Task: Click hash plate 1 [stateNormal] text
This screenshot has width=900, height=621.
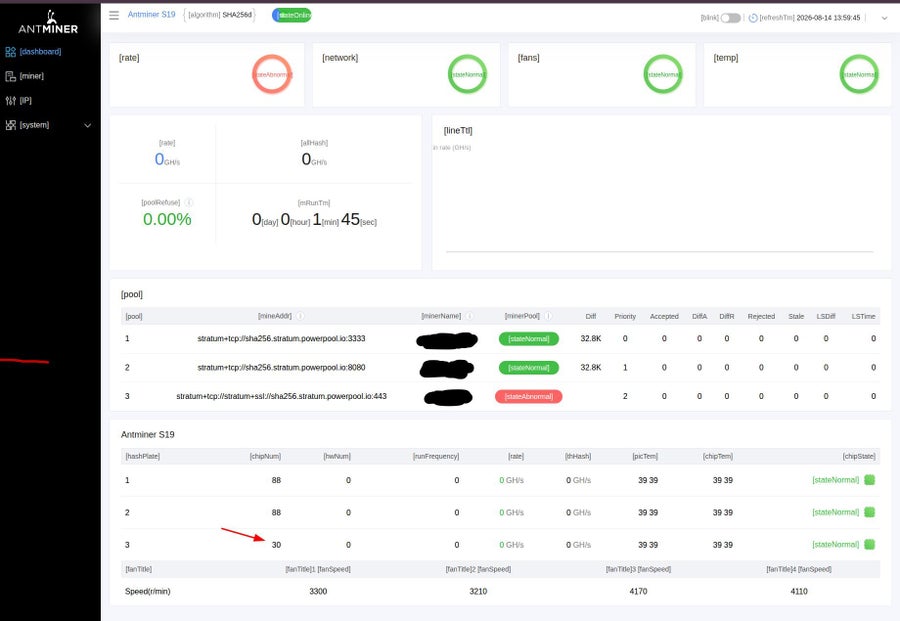Action: (836, 480)
